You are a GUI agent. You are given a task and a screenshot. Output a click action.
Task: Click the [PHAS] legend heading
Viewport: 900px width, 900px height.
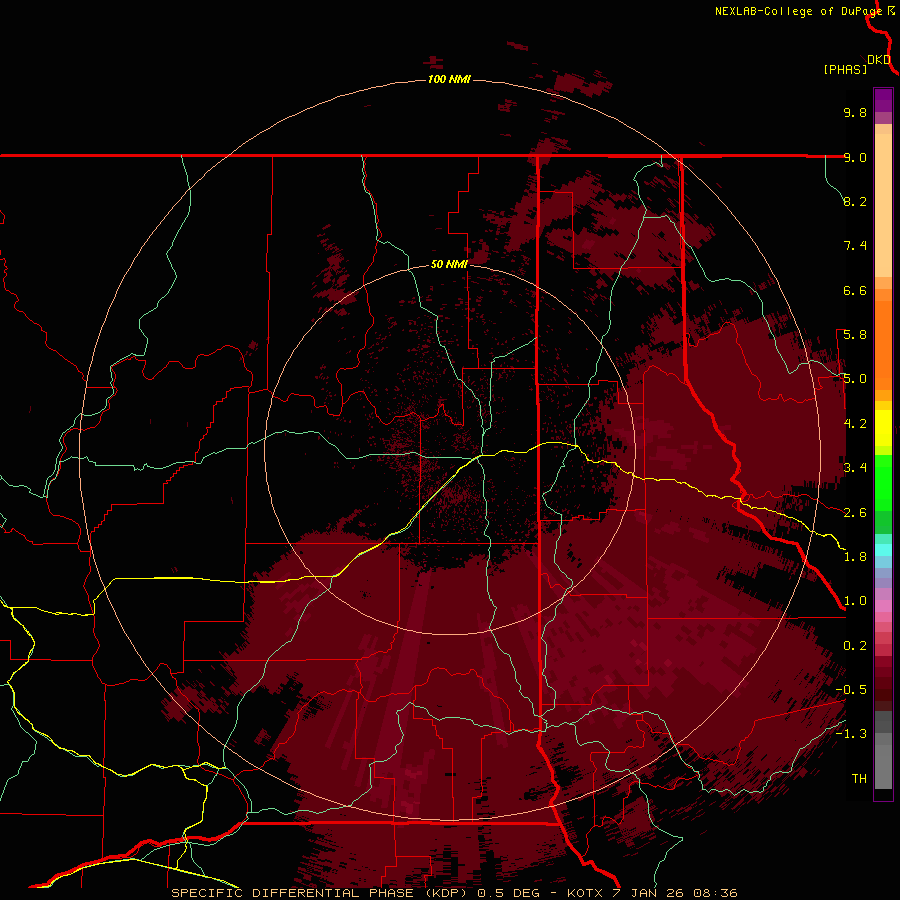[x=845, y=69]
